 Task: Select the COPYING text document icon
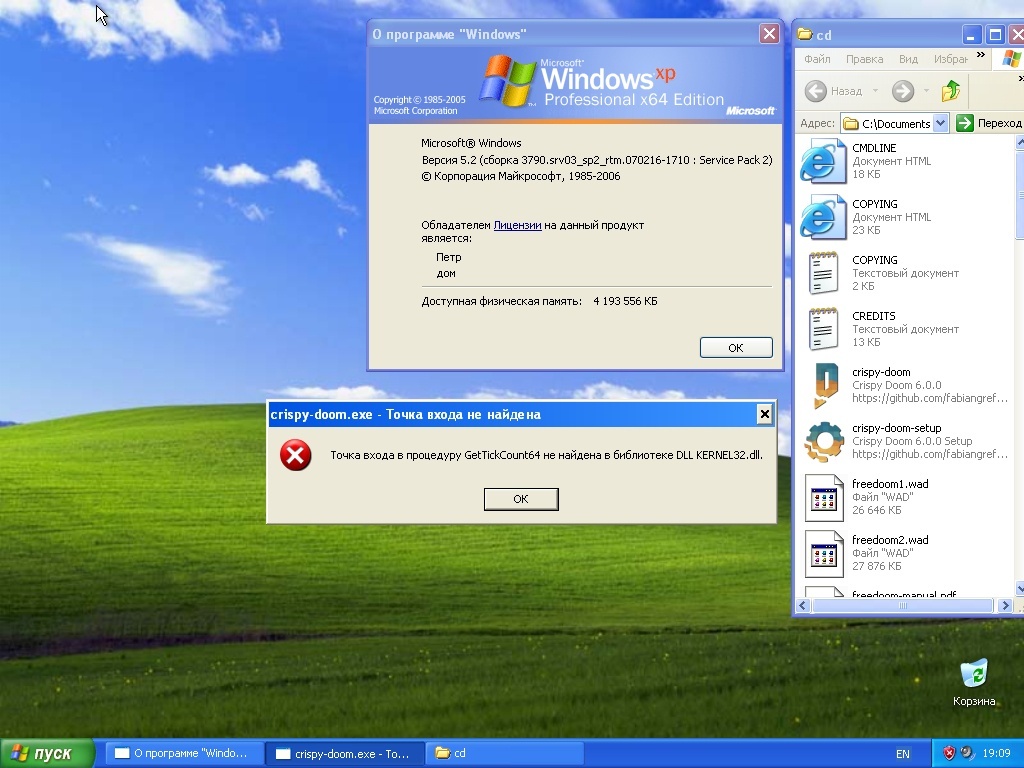tap(823, 273)
